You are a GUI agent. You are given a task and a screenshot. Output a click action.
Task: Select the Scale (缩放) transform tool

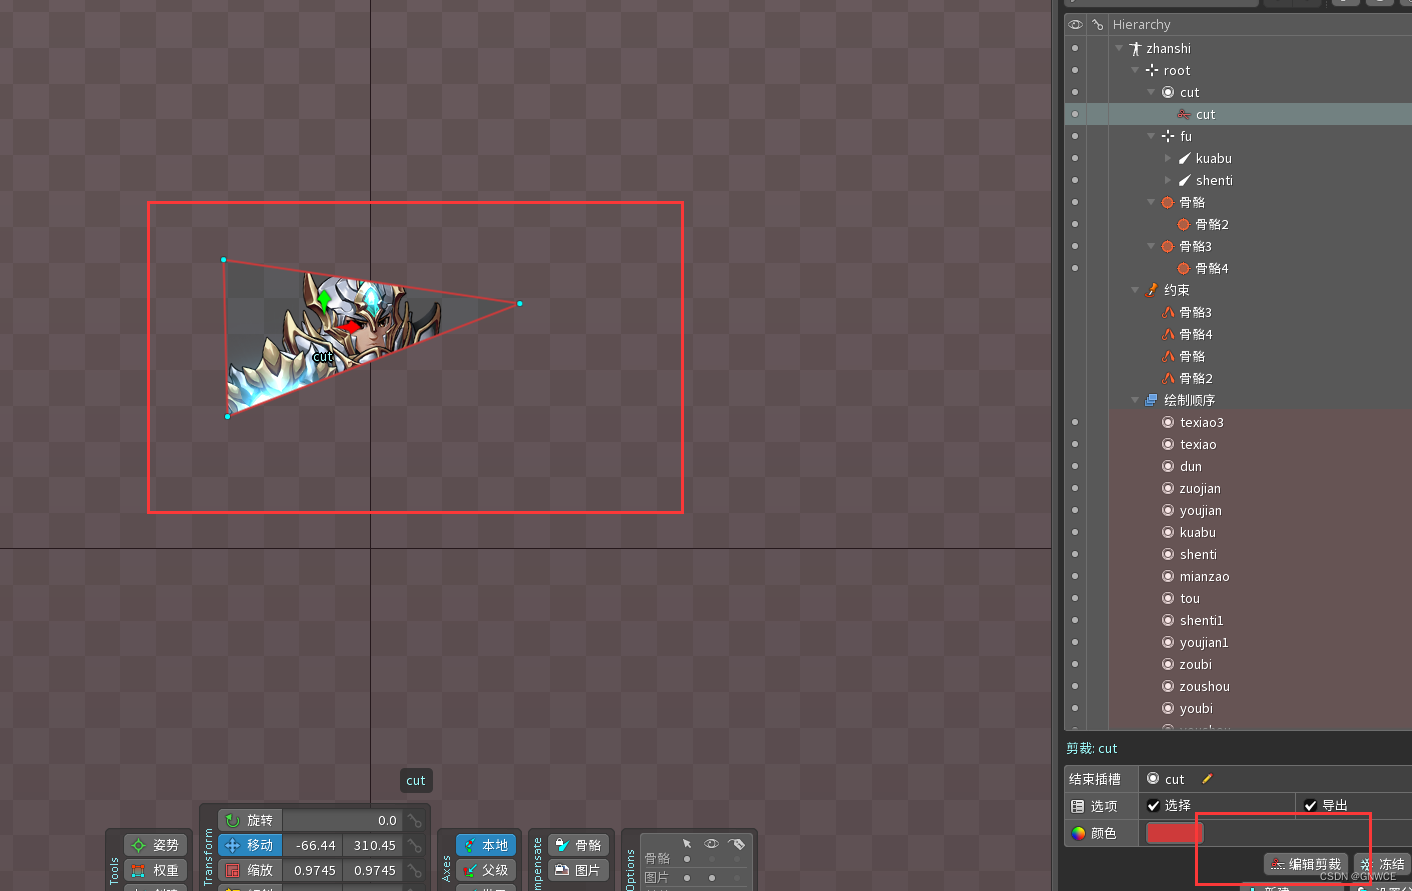[x=250, y=870]
